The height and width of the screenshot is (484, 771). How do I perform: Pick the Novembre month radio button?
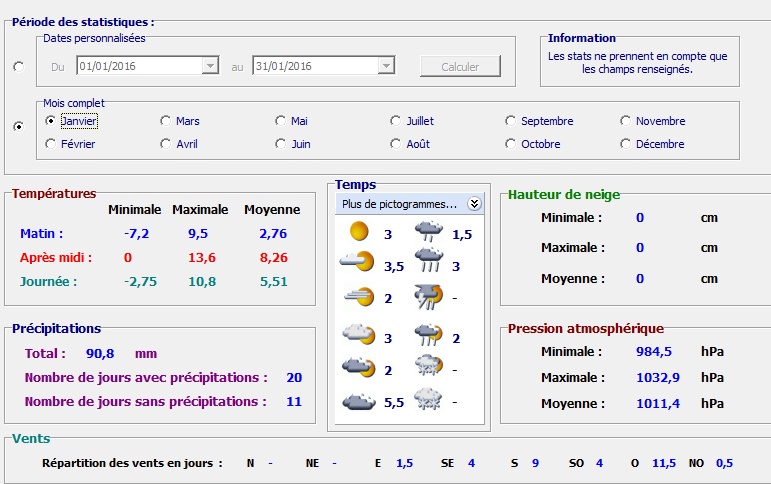pyautogui.click(x=653, y=121)
